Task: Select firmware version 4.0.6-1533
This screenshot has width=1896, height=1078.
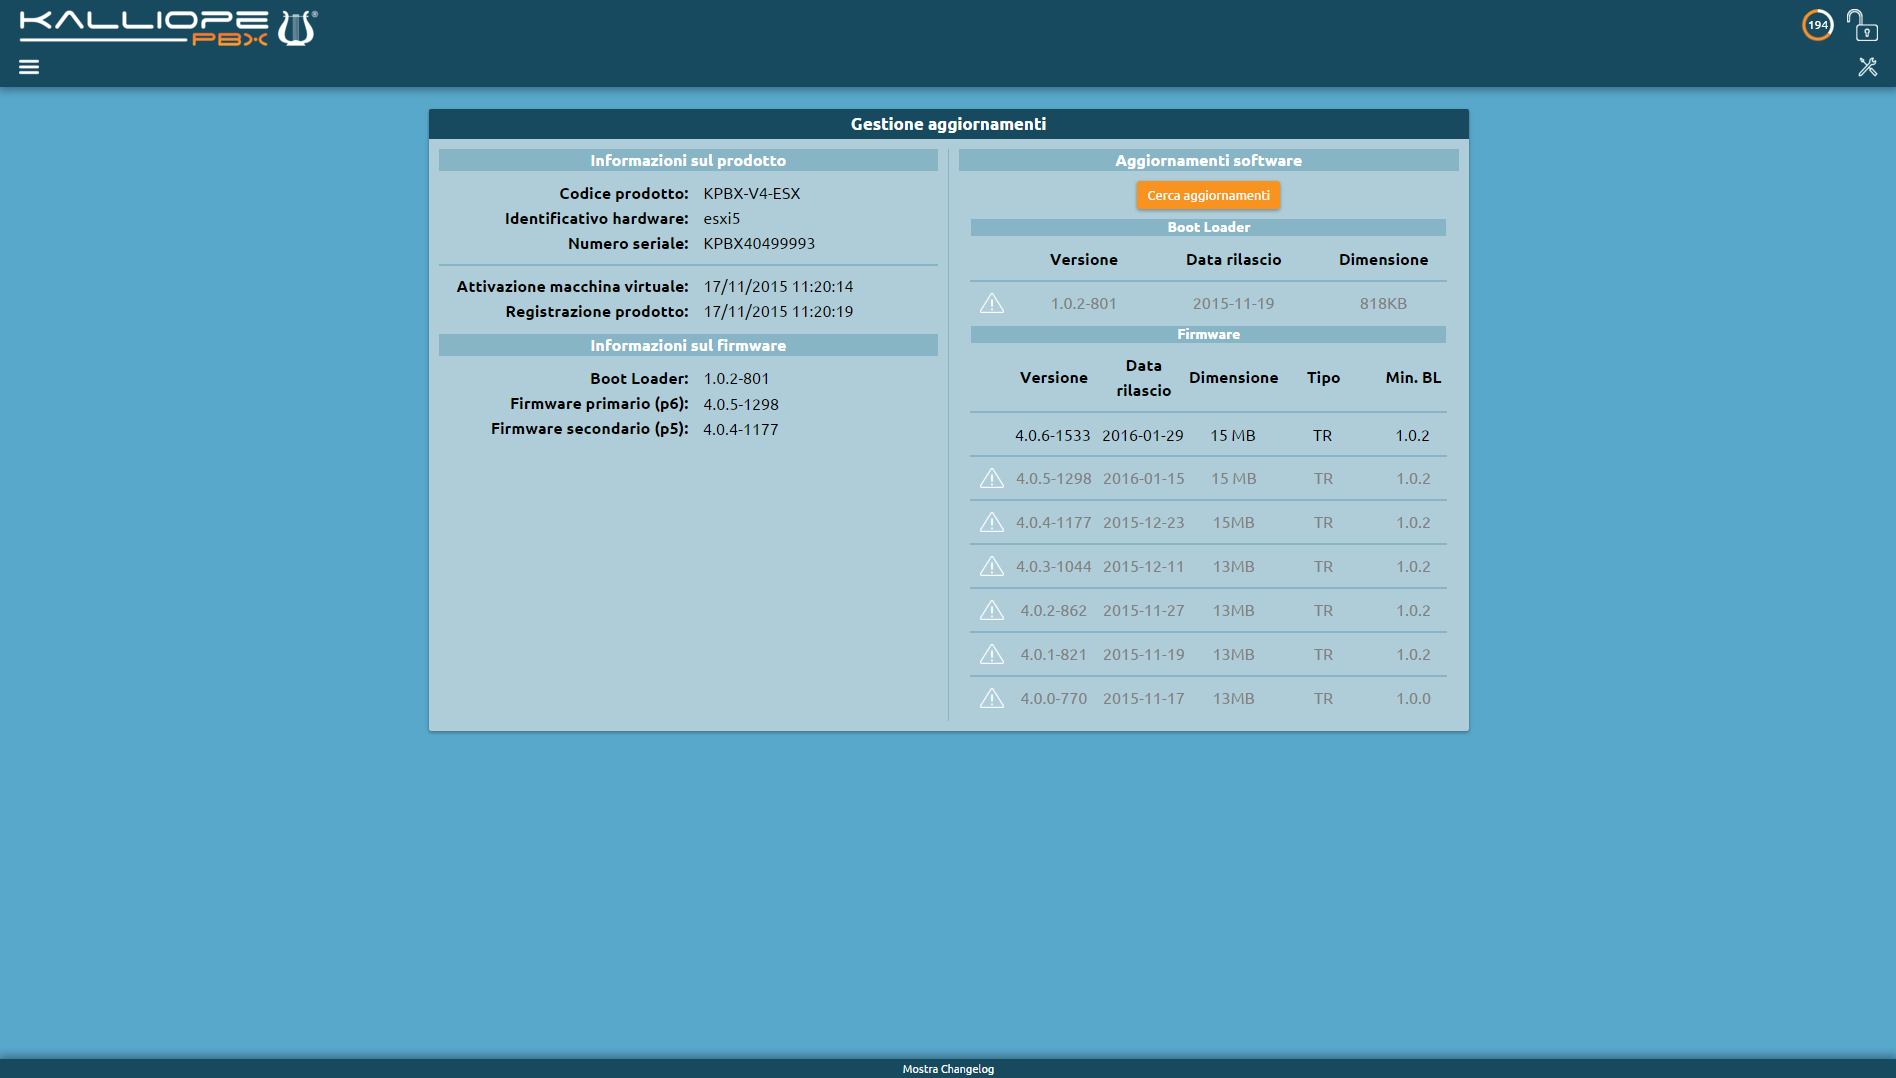Action: pos(1053,435)
